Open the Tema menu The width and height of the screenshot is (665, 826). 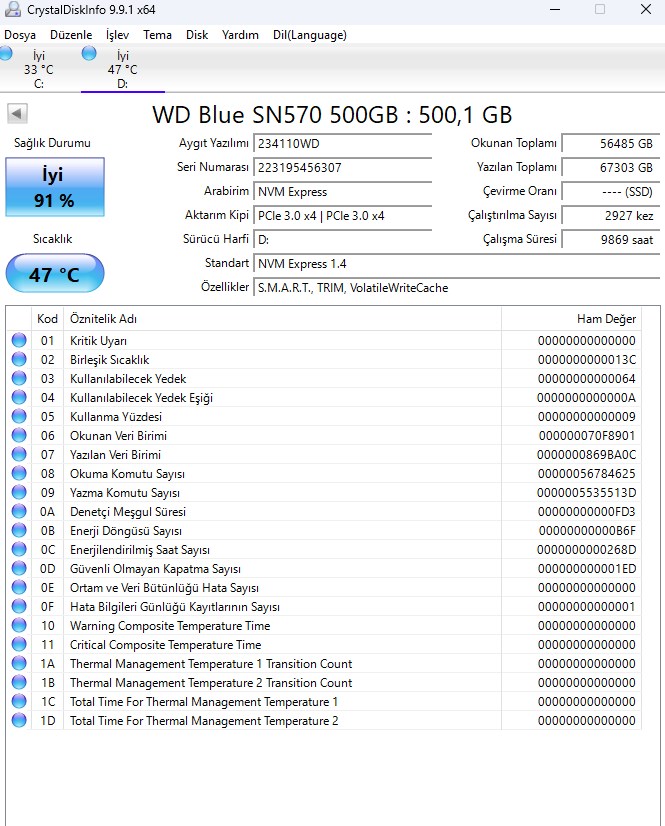(158, 35)
